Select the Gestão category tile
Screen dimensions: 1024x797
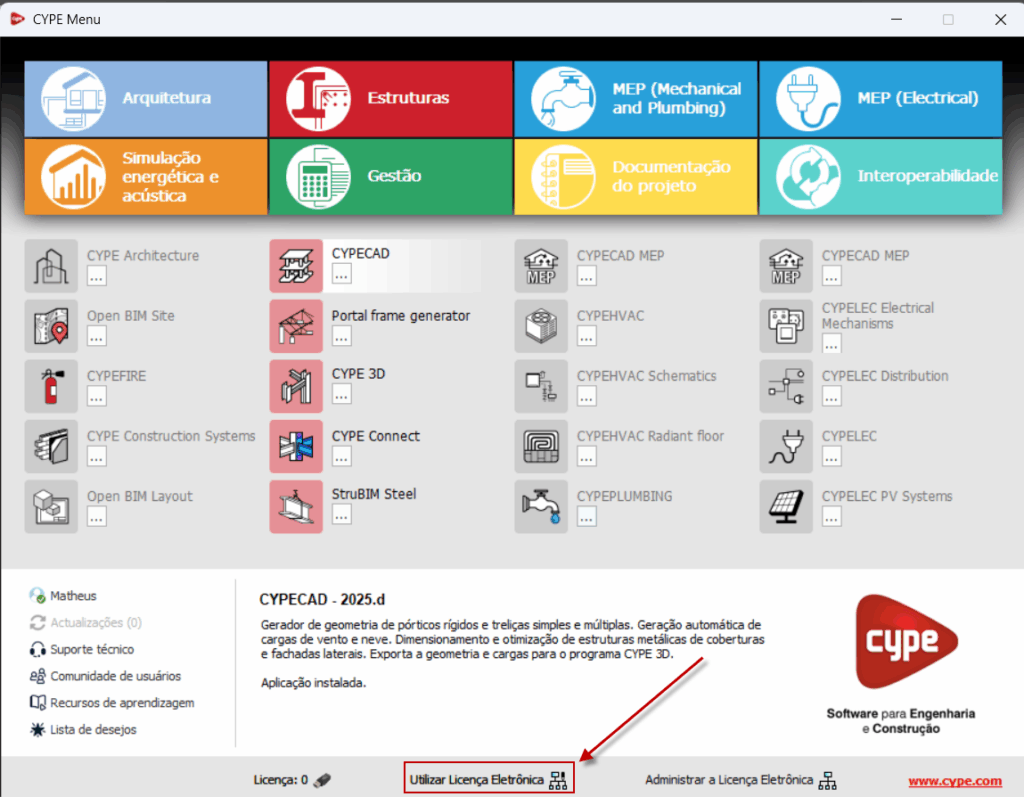(391, 176)
